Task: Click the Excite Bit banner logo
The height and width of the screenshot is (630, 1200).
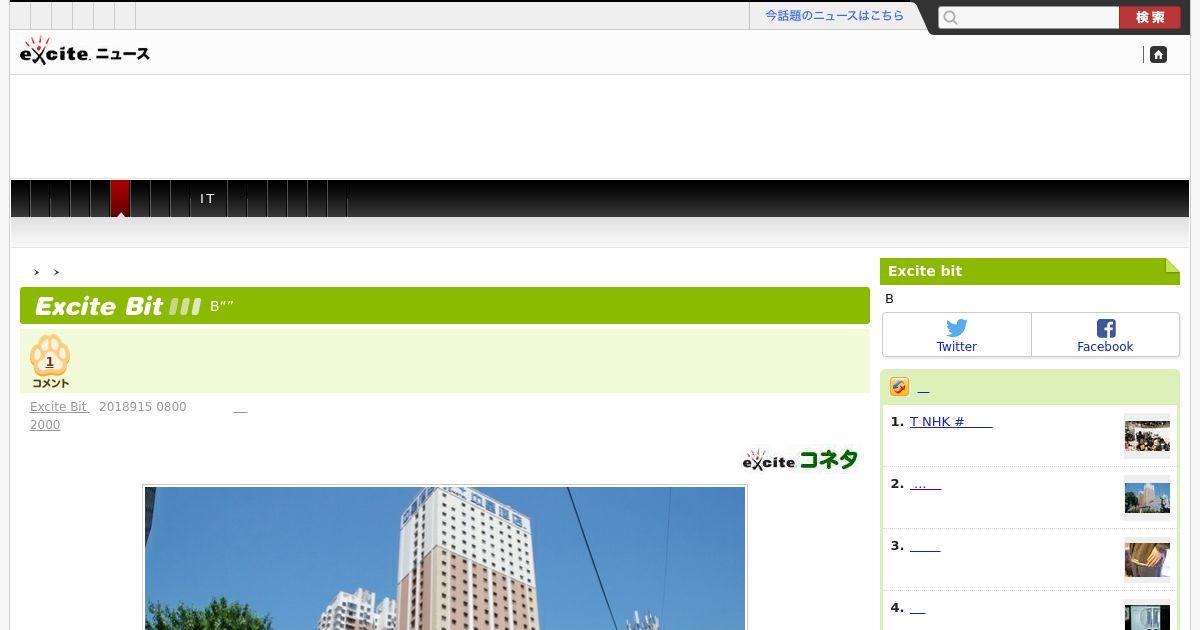Action: coord(118,306)
